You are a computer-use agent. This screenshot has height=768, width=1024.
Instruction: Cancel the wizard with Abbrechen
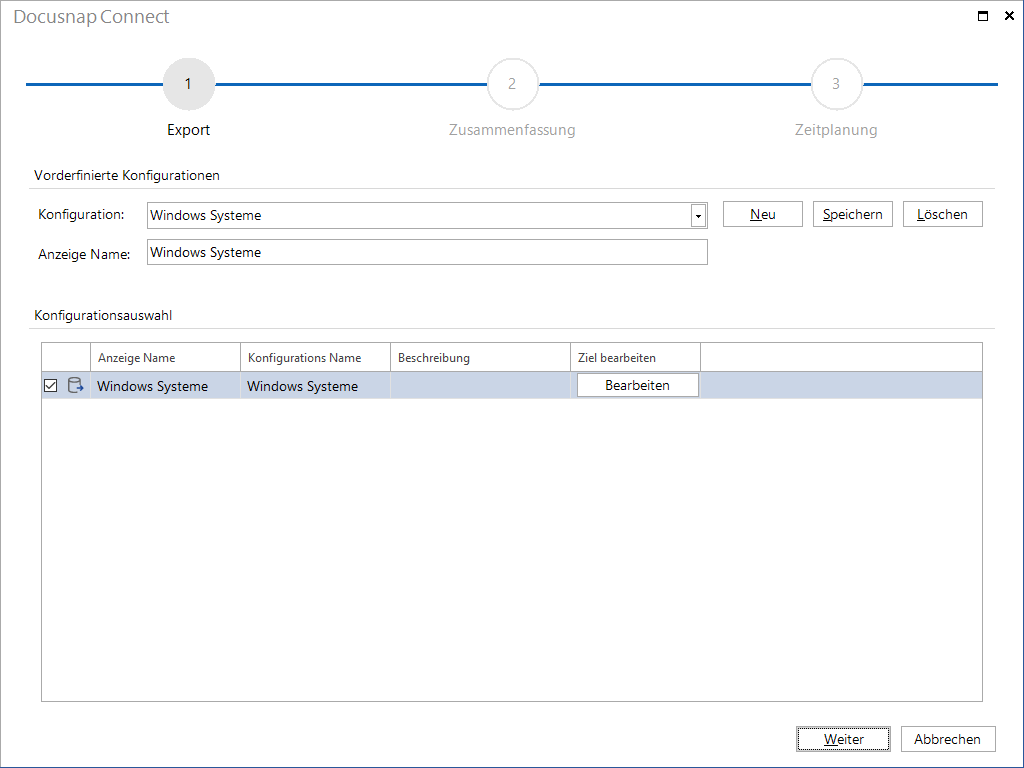(x=948, y=739)
